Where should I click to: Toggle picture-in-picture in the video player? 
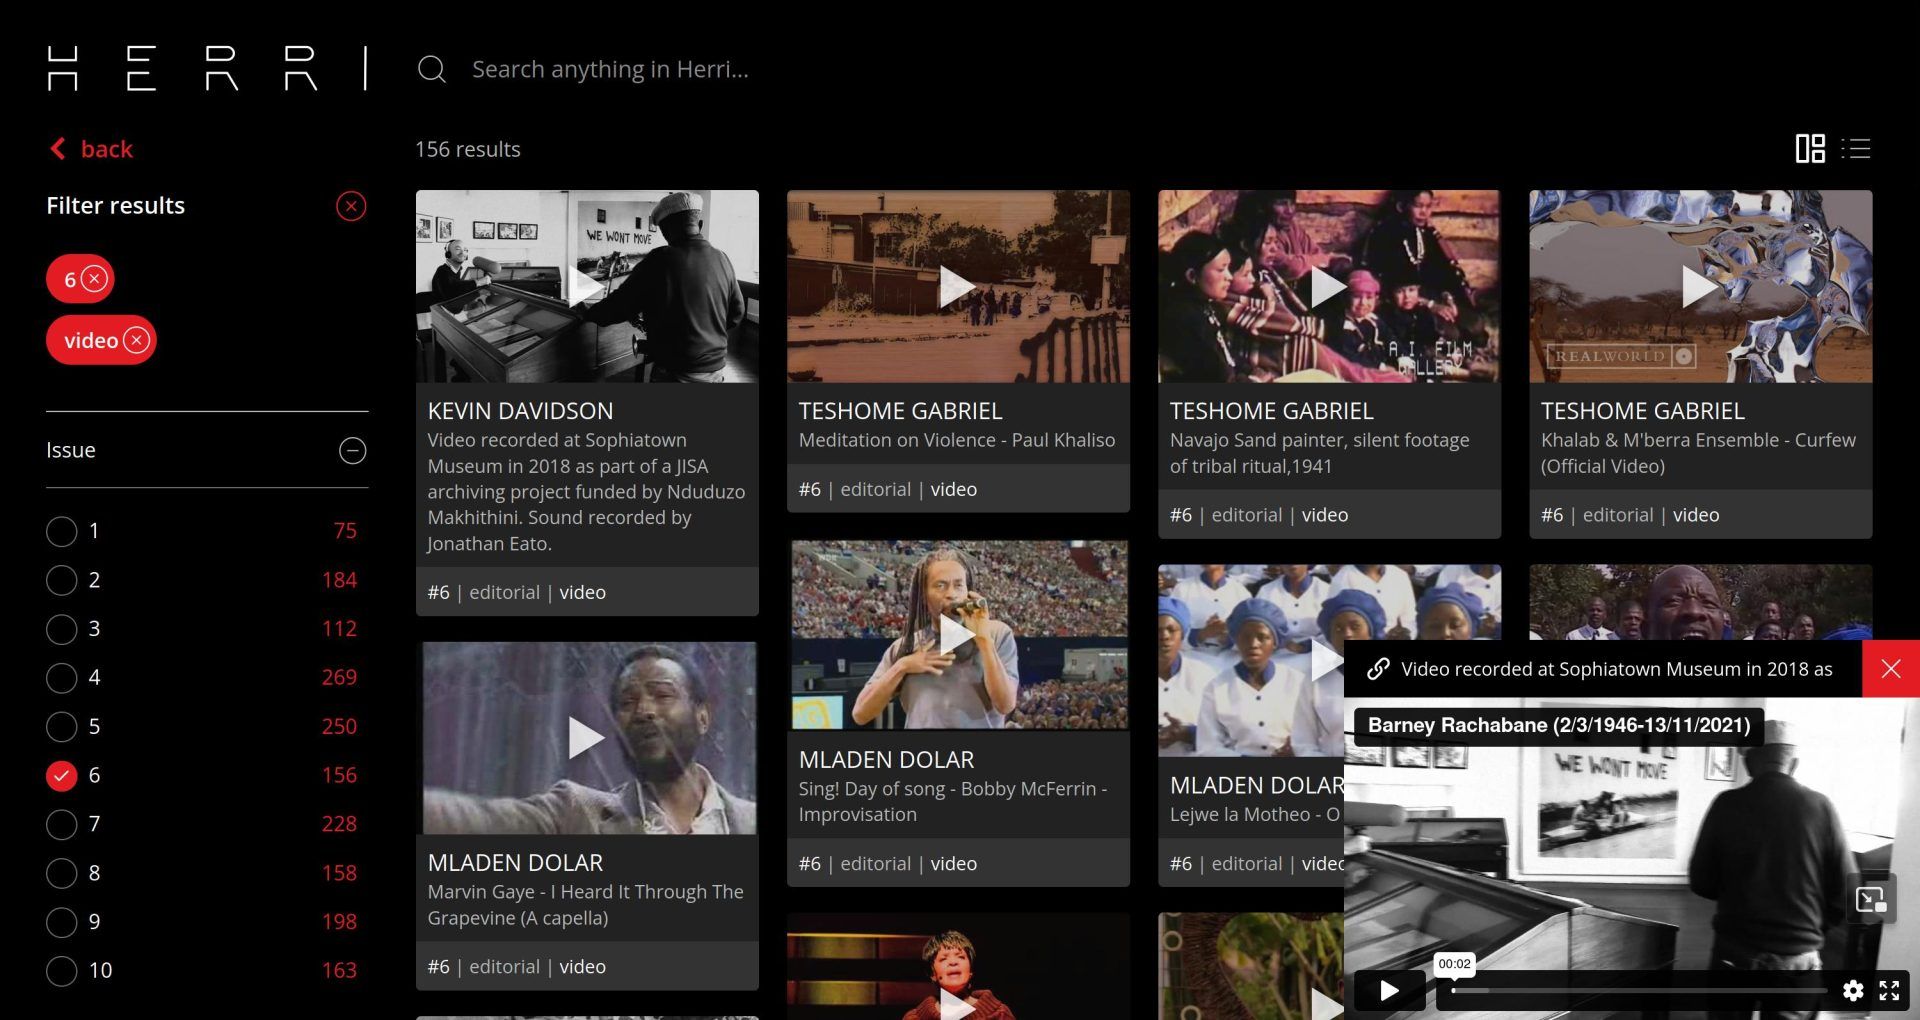1870,900
